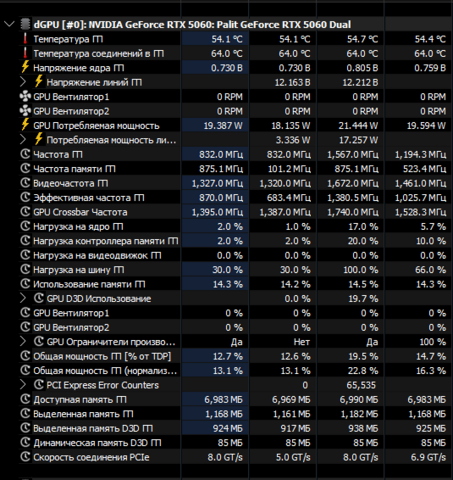The width and height of the screenshot is (453, 480).
Task: Collapse the dGPU RTX 5060 sensor group
Action: (x=9, y=24)
